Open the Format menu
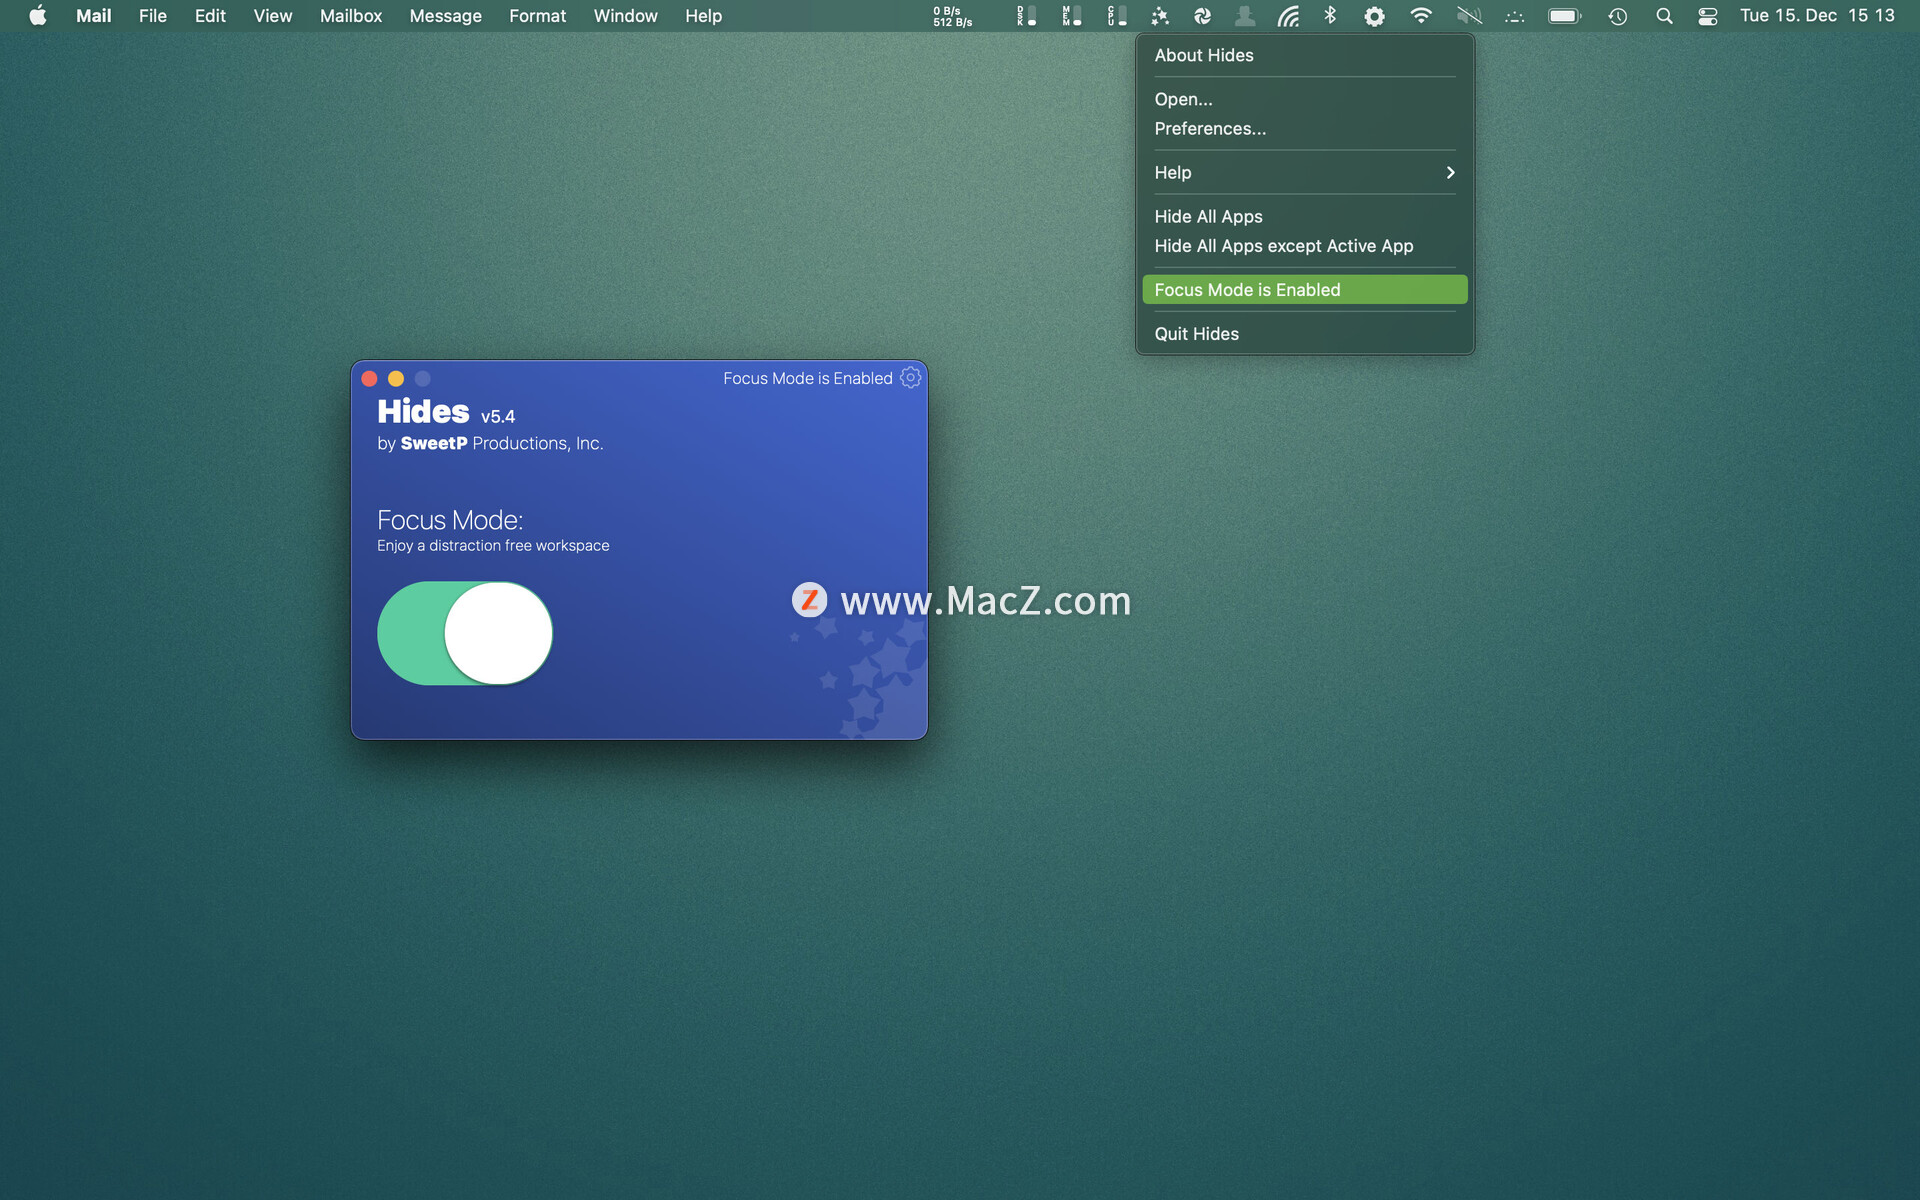1920x1200 pixels. (537, 16)
